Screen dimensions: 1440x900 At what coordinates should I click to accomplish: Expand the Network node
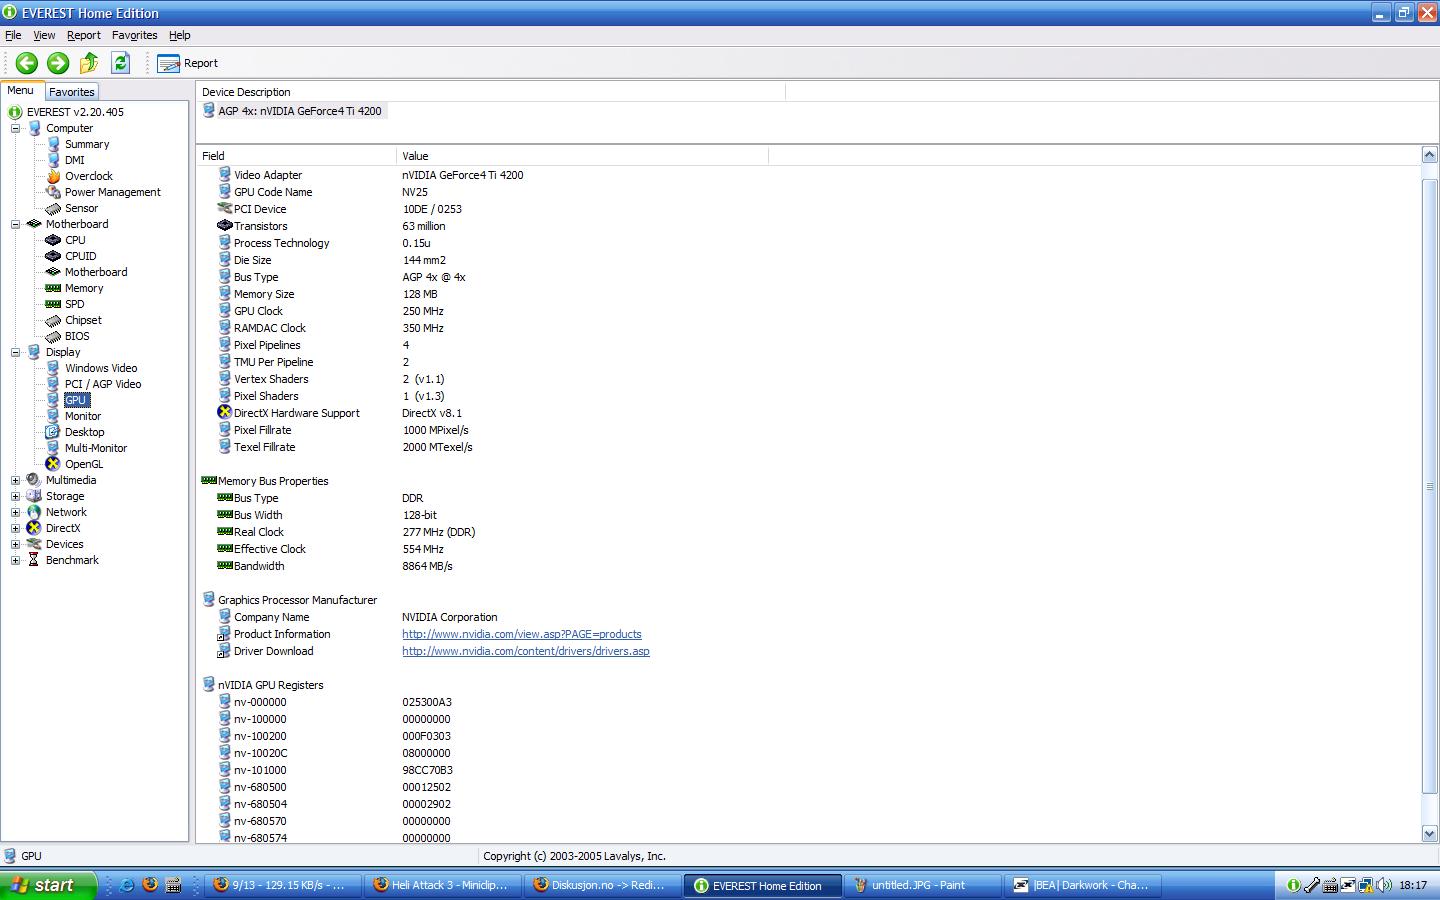click(x=15, y=512)
